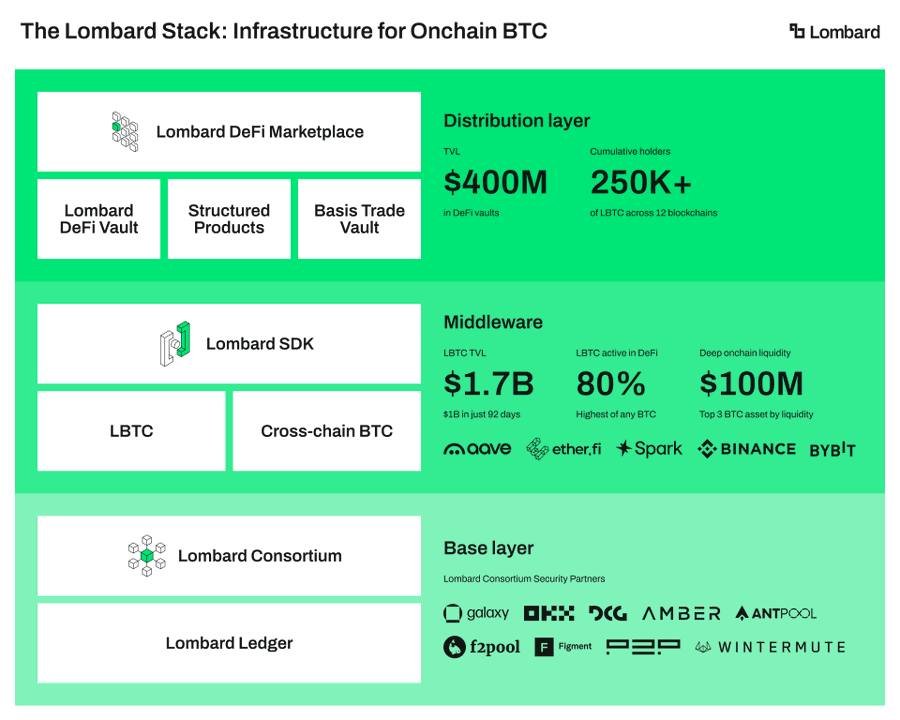Click the $1.7B LBTC TVL figure
This screenshot has width=900, height=720.
click(488, 384)
